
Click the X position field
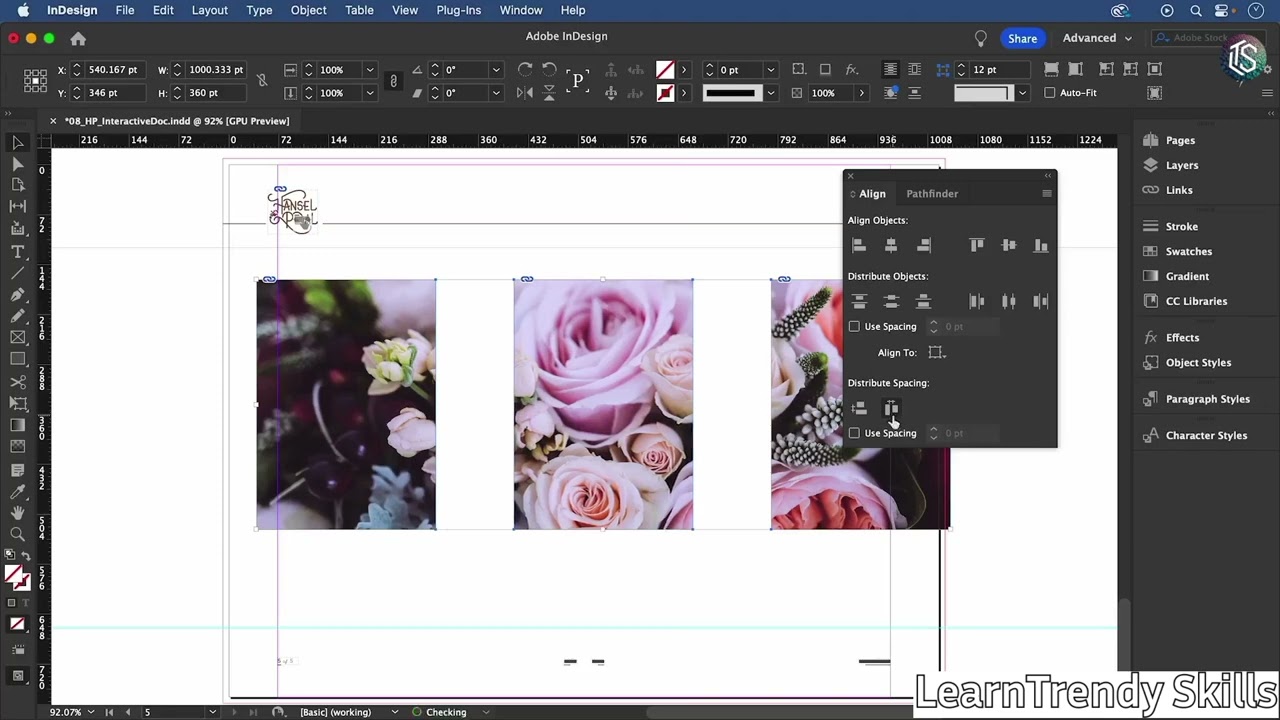point(113,70)
